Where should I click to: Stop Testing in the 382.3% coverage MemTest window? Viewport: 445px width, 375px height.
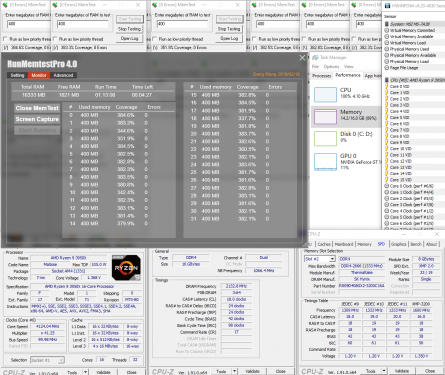(129, 29)
